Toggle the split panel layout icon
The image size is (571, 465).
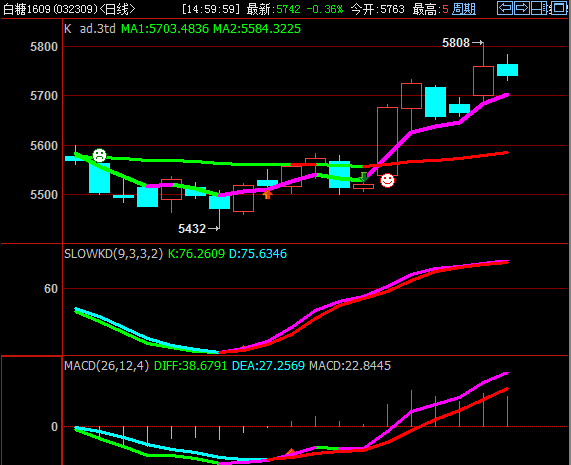pos(540,8)
